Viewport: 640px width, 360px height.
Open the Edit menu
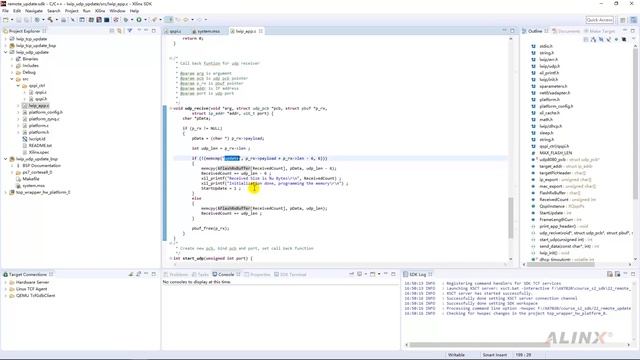17,11
